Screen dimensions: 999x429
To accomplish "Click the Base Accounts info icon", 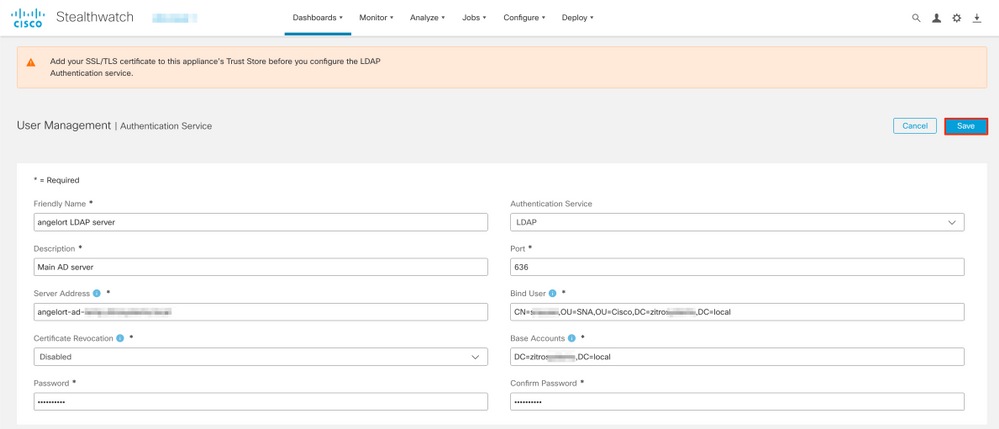I will [x=571, y=339].
